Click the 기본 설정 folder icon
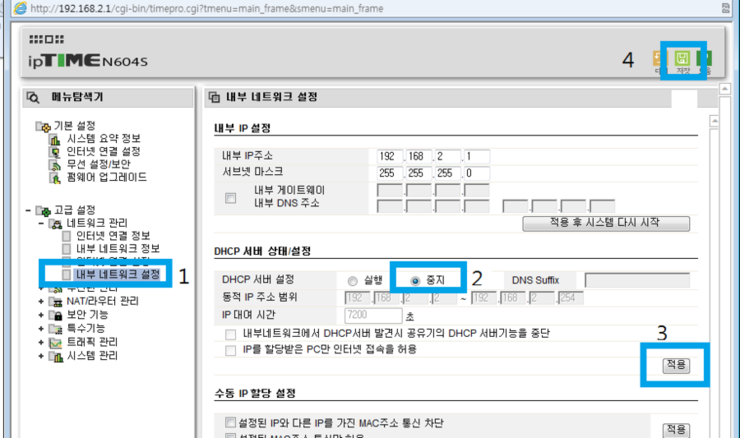 point(43,126)
